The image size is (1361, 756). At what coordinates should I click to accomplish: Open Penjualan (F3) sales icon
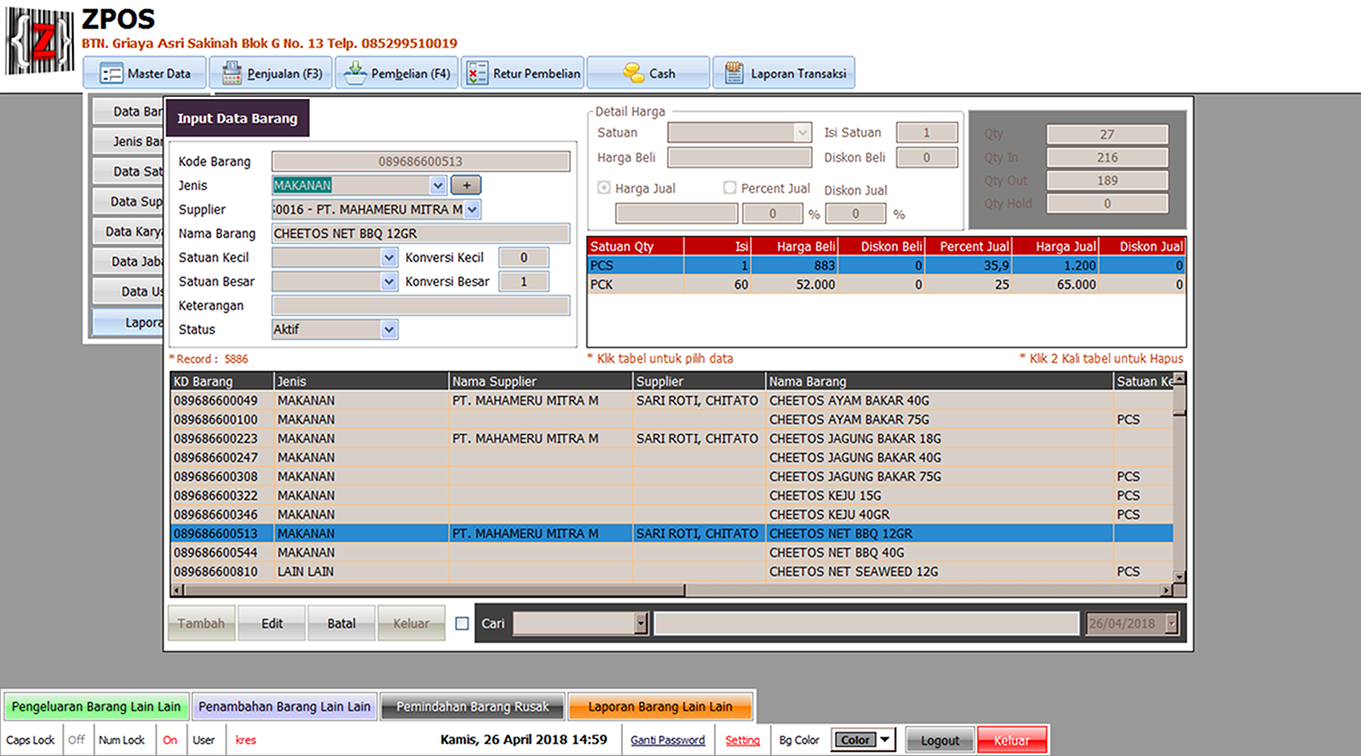pos(232,74)
